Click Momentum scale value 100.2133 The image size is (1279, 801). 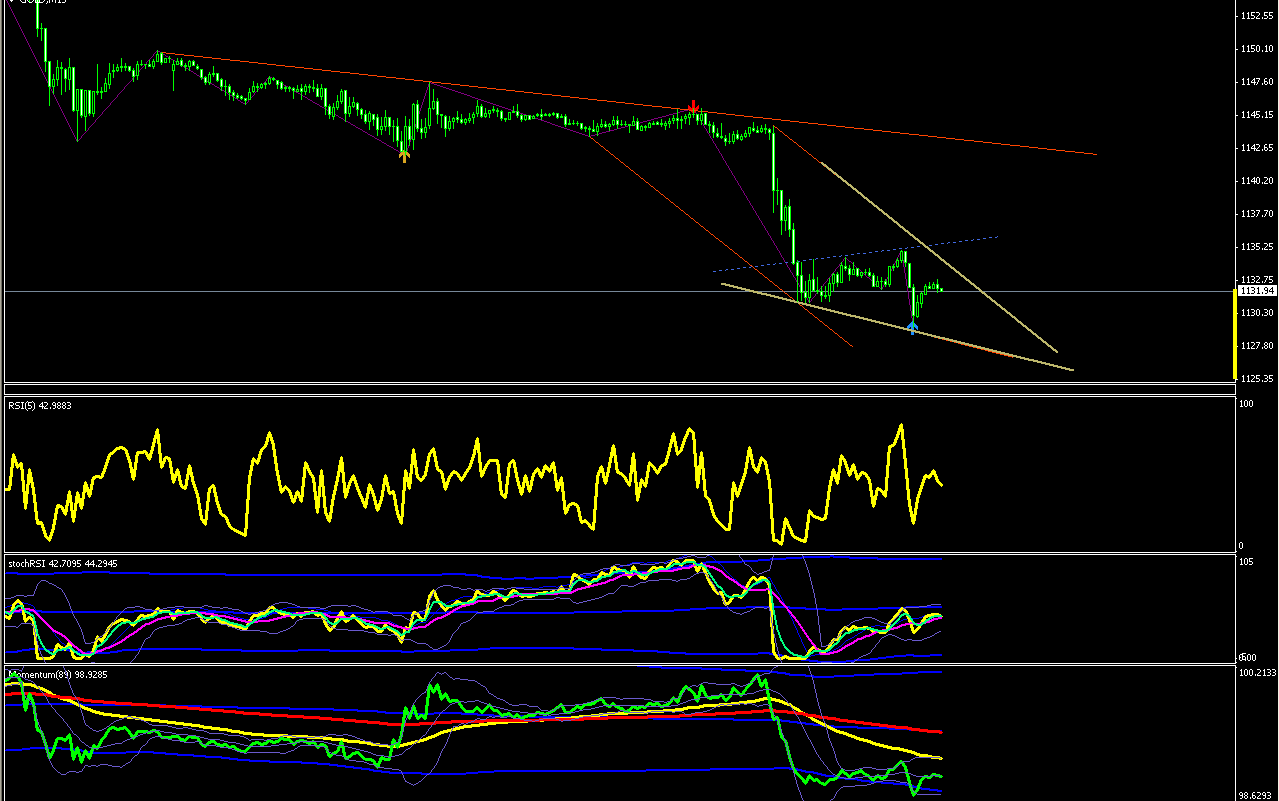coord(1256,674)
